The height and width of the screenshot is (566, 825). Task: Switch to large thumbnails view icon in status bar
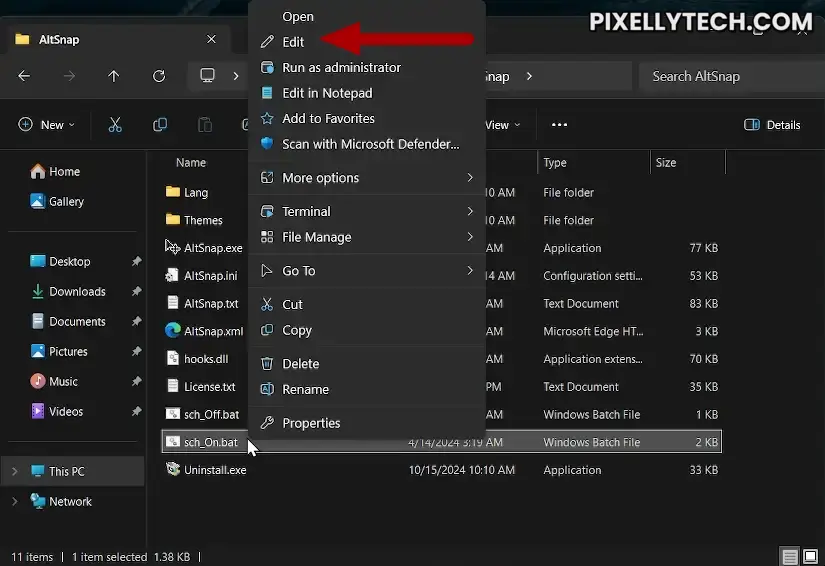(x=810, y=556)
